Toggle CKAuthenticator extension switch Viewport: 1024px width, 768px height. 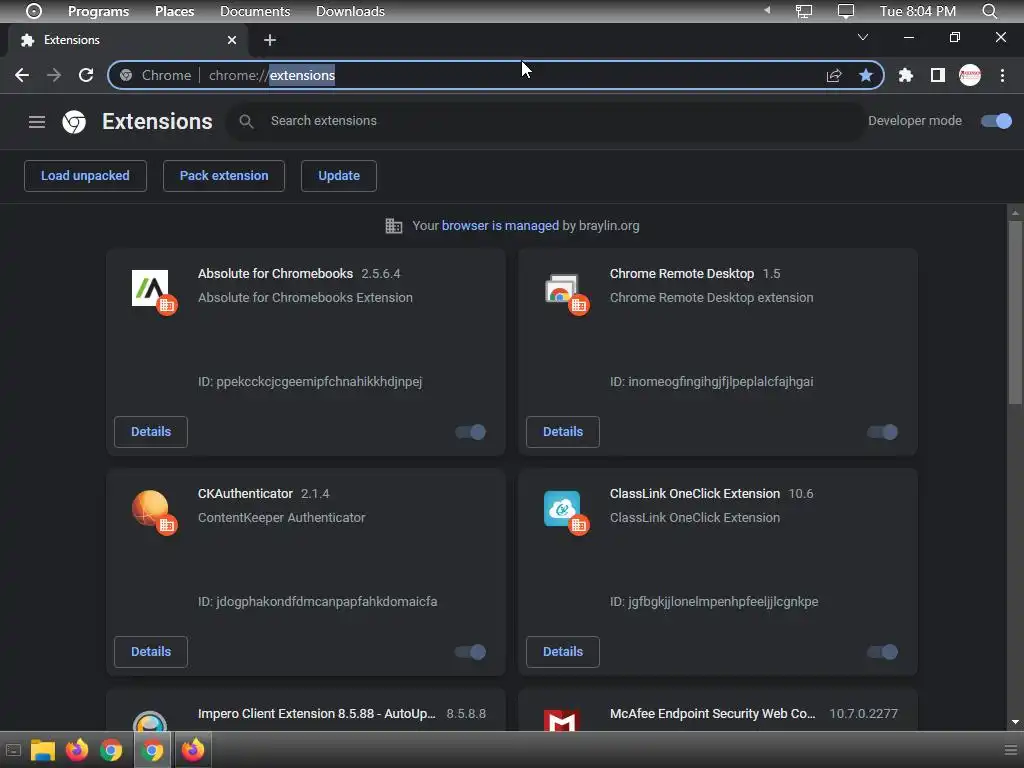coord(470,652)
